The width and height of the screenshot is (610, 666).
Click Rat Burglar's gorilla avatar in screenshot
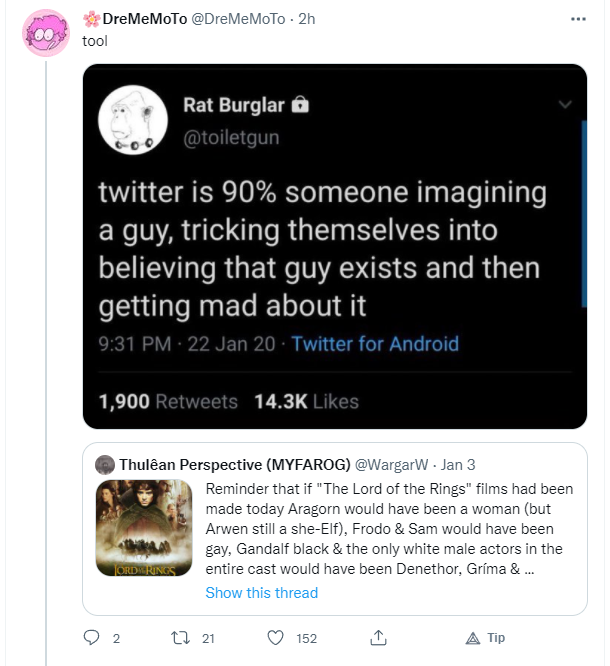pos(133,120)
